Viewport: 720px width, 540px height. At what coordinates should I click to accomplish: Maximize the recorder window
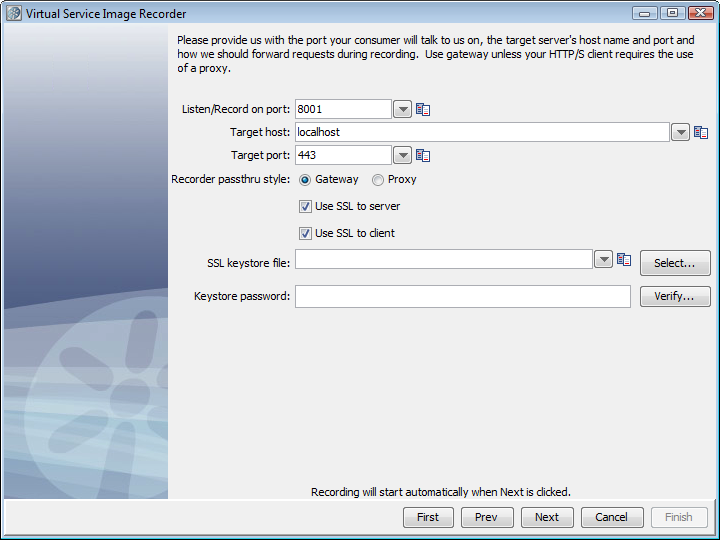pos(672,13)
